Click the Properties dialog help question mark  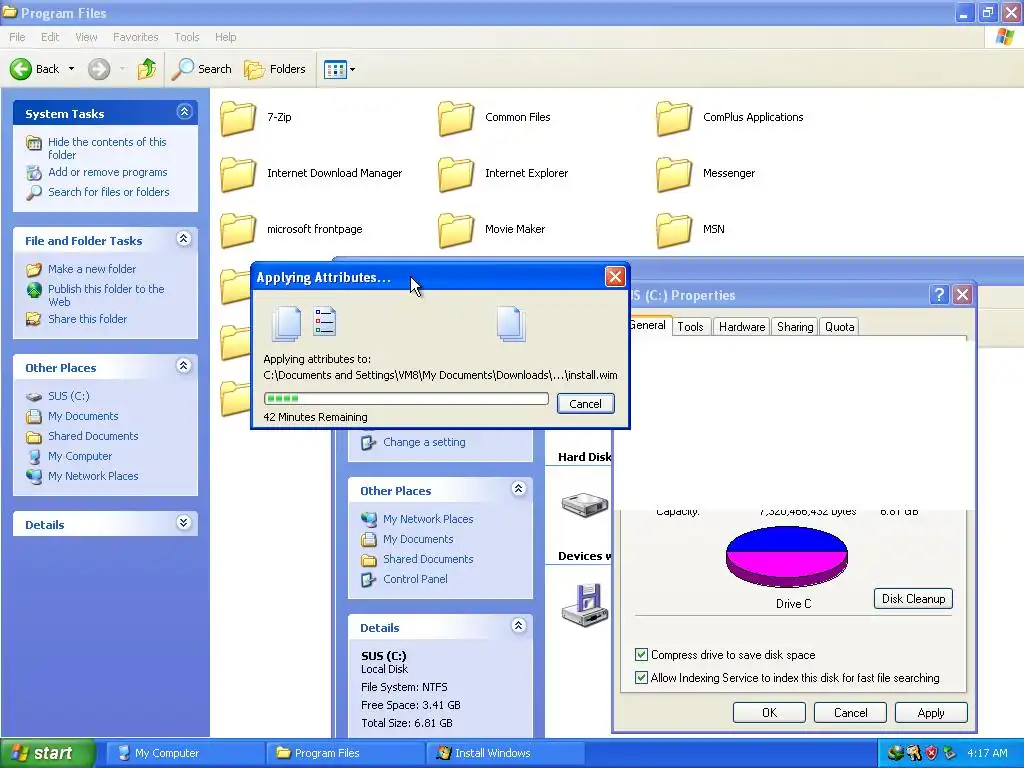pyautogui.click(x=938, y=295)
